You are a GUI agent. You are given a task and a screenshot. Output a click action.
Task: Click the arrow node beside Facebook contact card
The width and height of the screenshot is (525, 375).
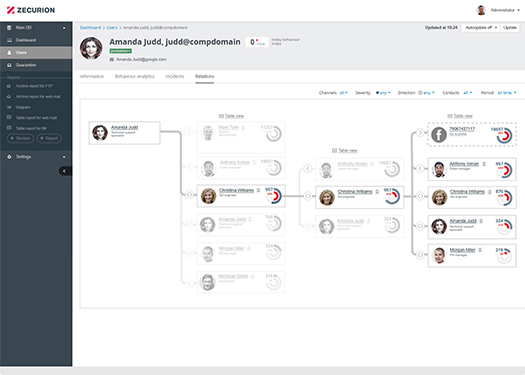[420, 133]
